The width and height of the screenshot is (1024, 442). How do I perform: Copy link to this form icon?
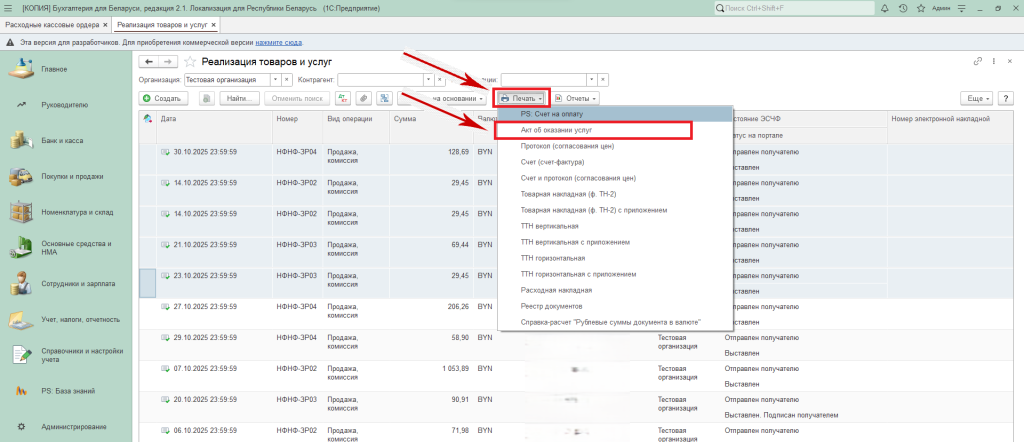point(977,62)
